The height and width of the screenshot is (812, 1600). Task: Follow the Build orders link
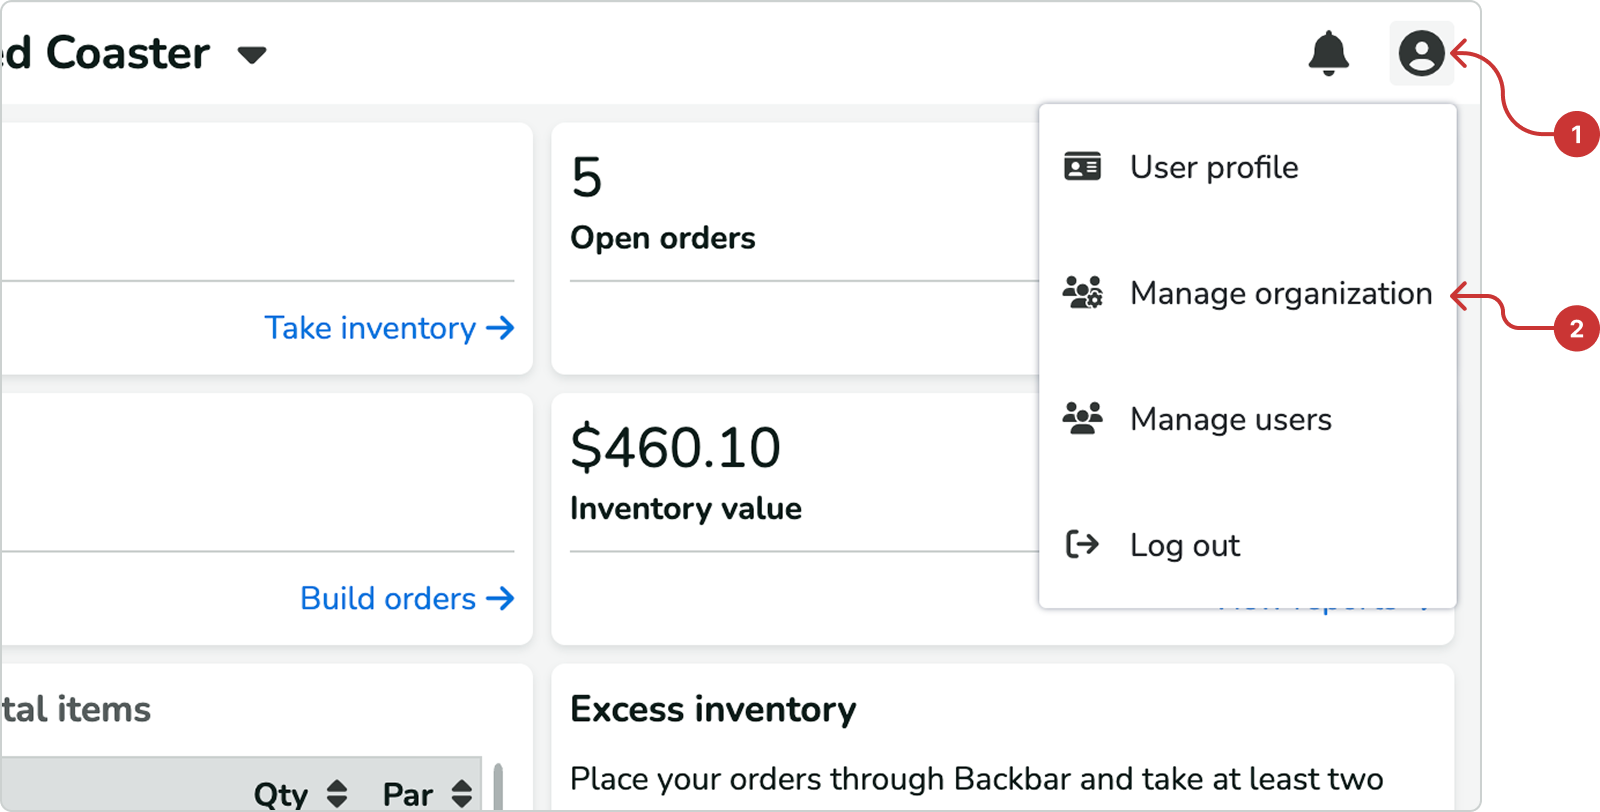click(x=407, y=598)
